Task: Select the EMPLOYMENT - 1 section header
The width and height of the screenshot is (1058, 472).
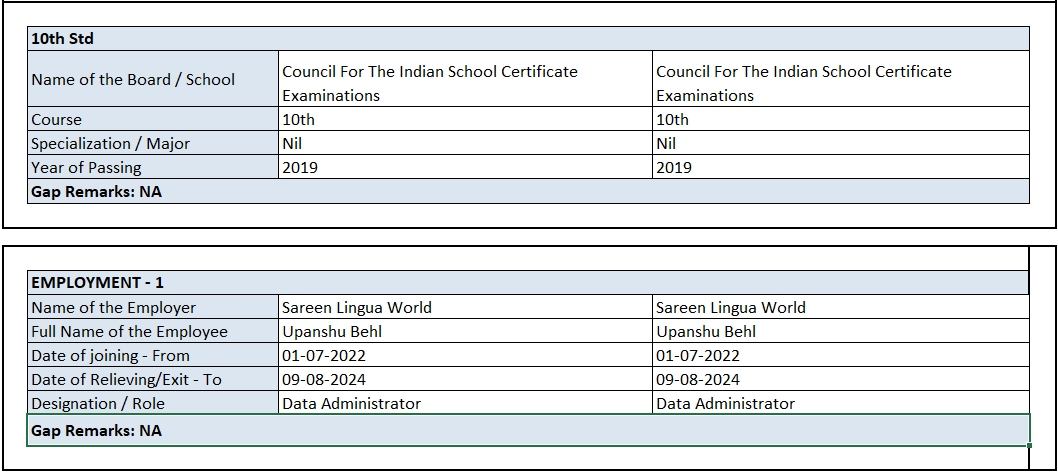Action: click(97, 283)
